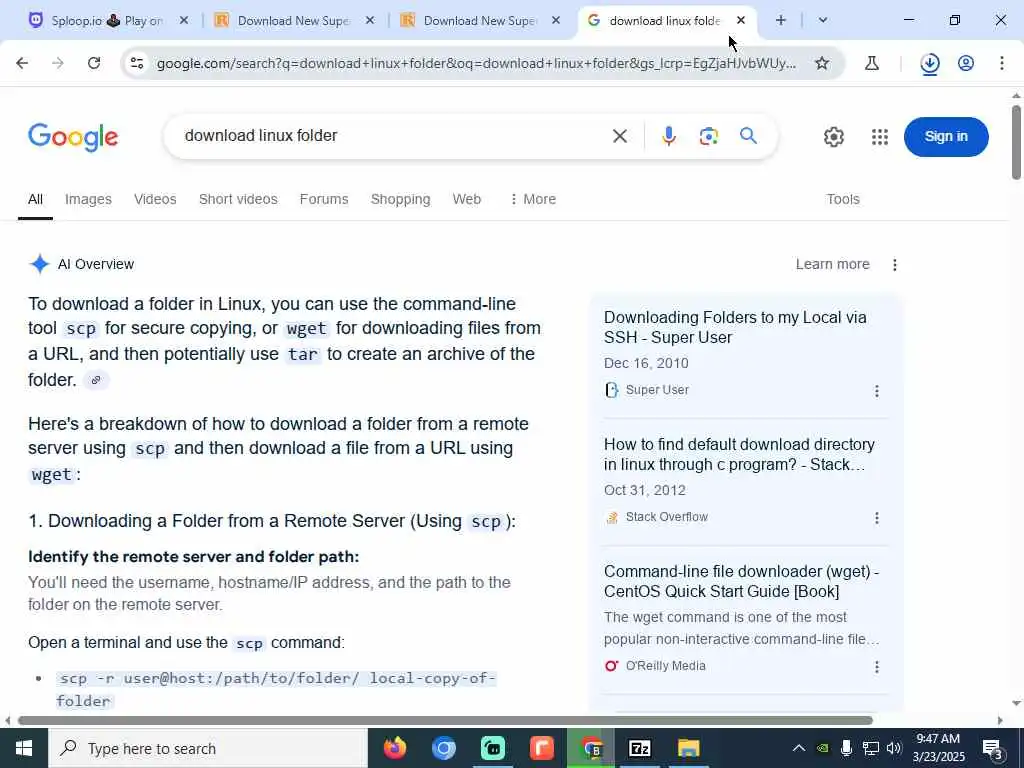This screenshot has width=1024, height=768.
Task: Click the source link chip after 'folder.'
Action: 96,380
